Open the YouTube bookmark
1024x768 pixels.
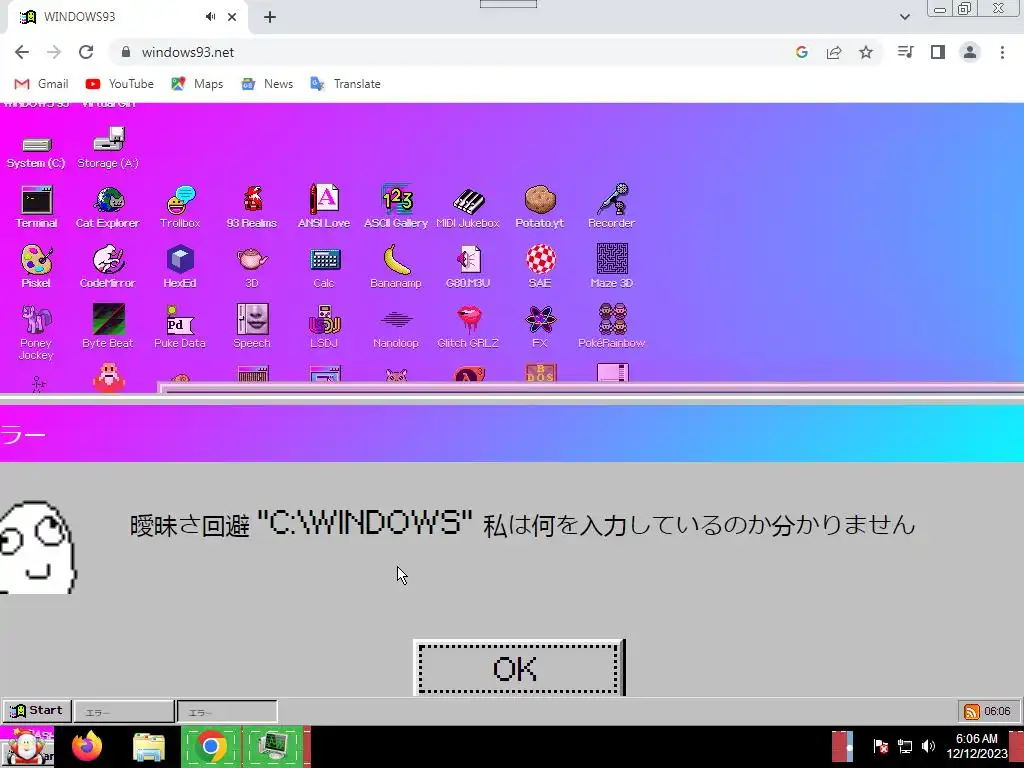tap(120, 84)
